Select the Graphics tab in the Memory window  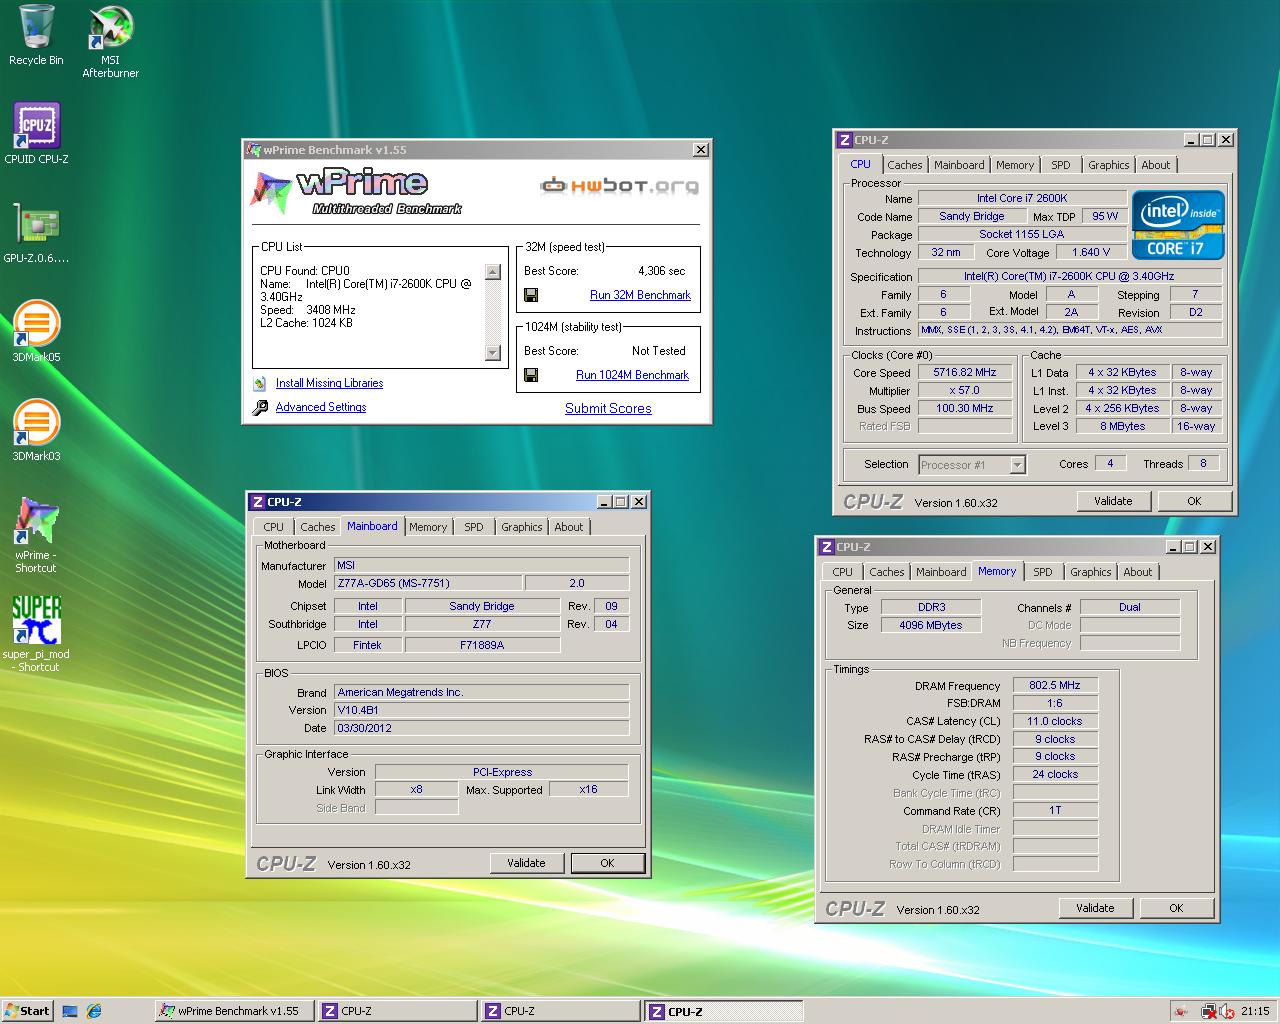1090,572
